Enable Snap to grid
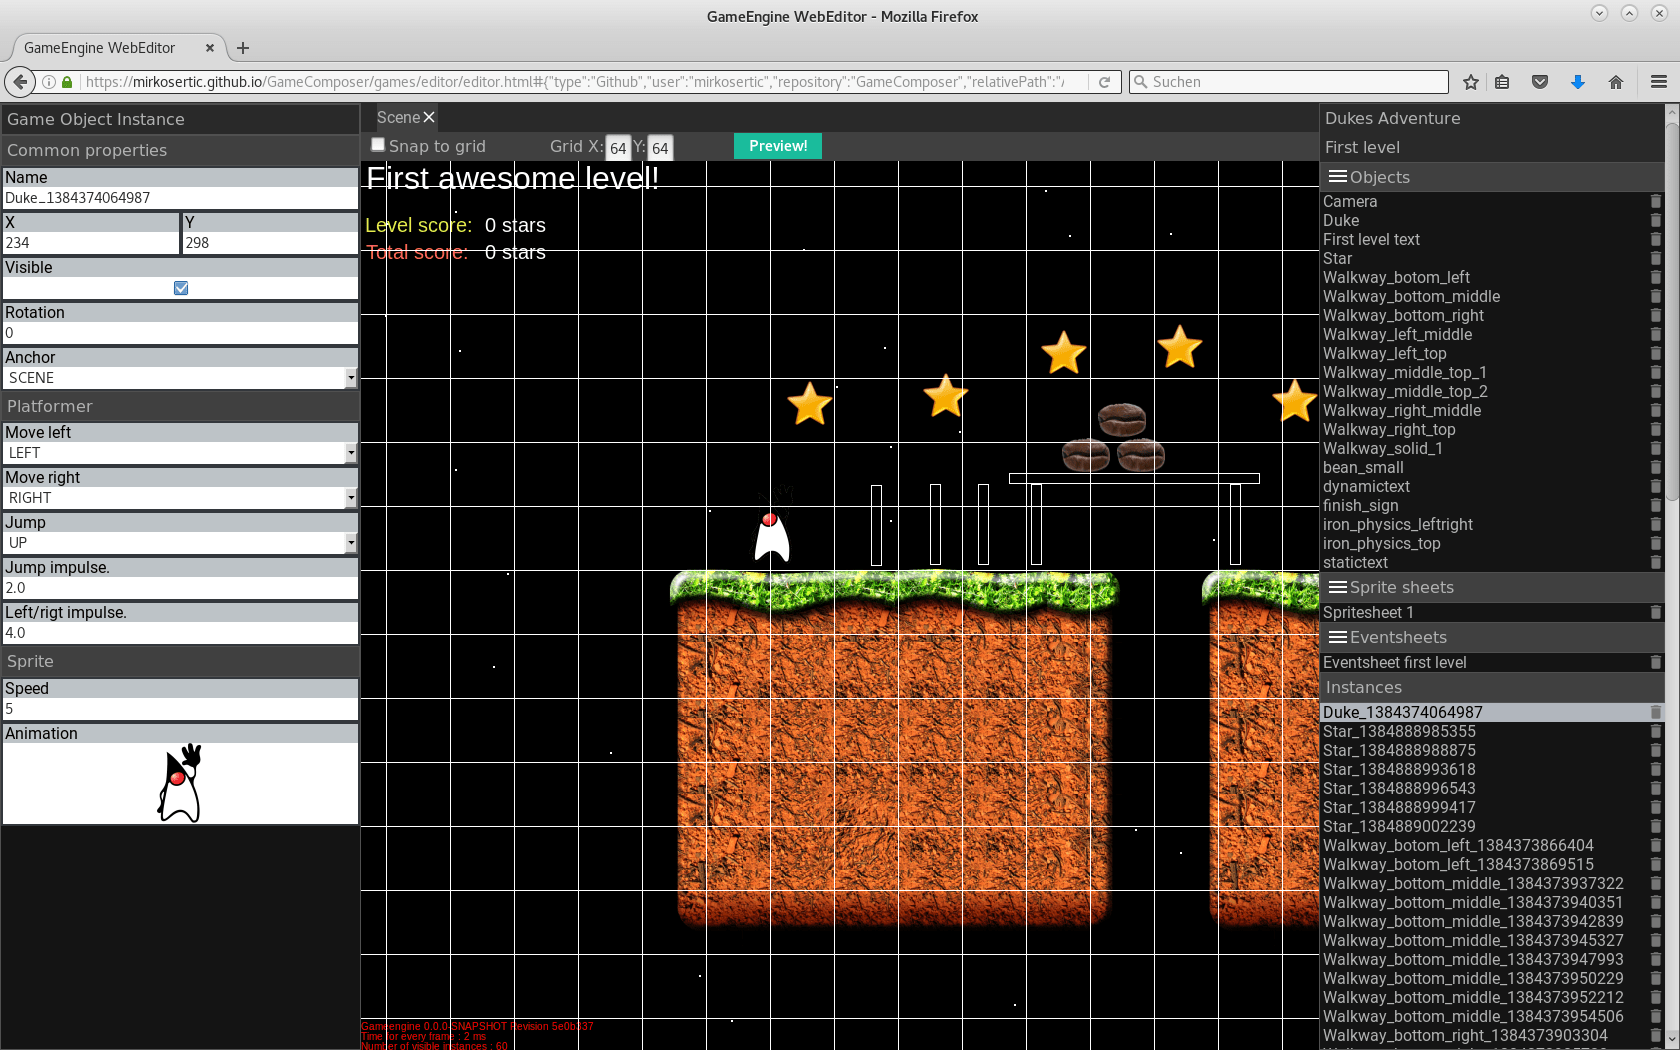Viewport: 1680px width, 1050px height. click(x=378, y=144)
